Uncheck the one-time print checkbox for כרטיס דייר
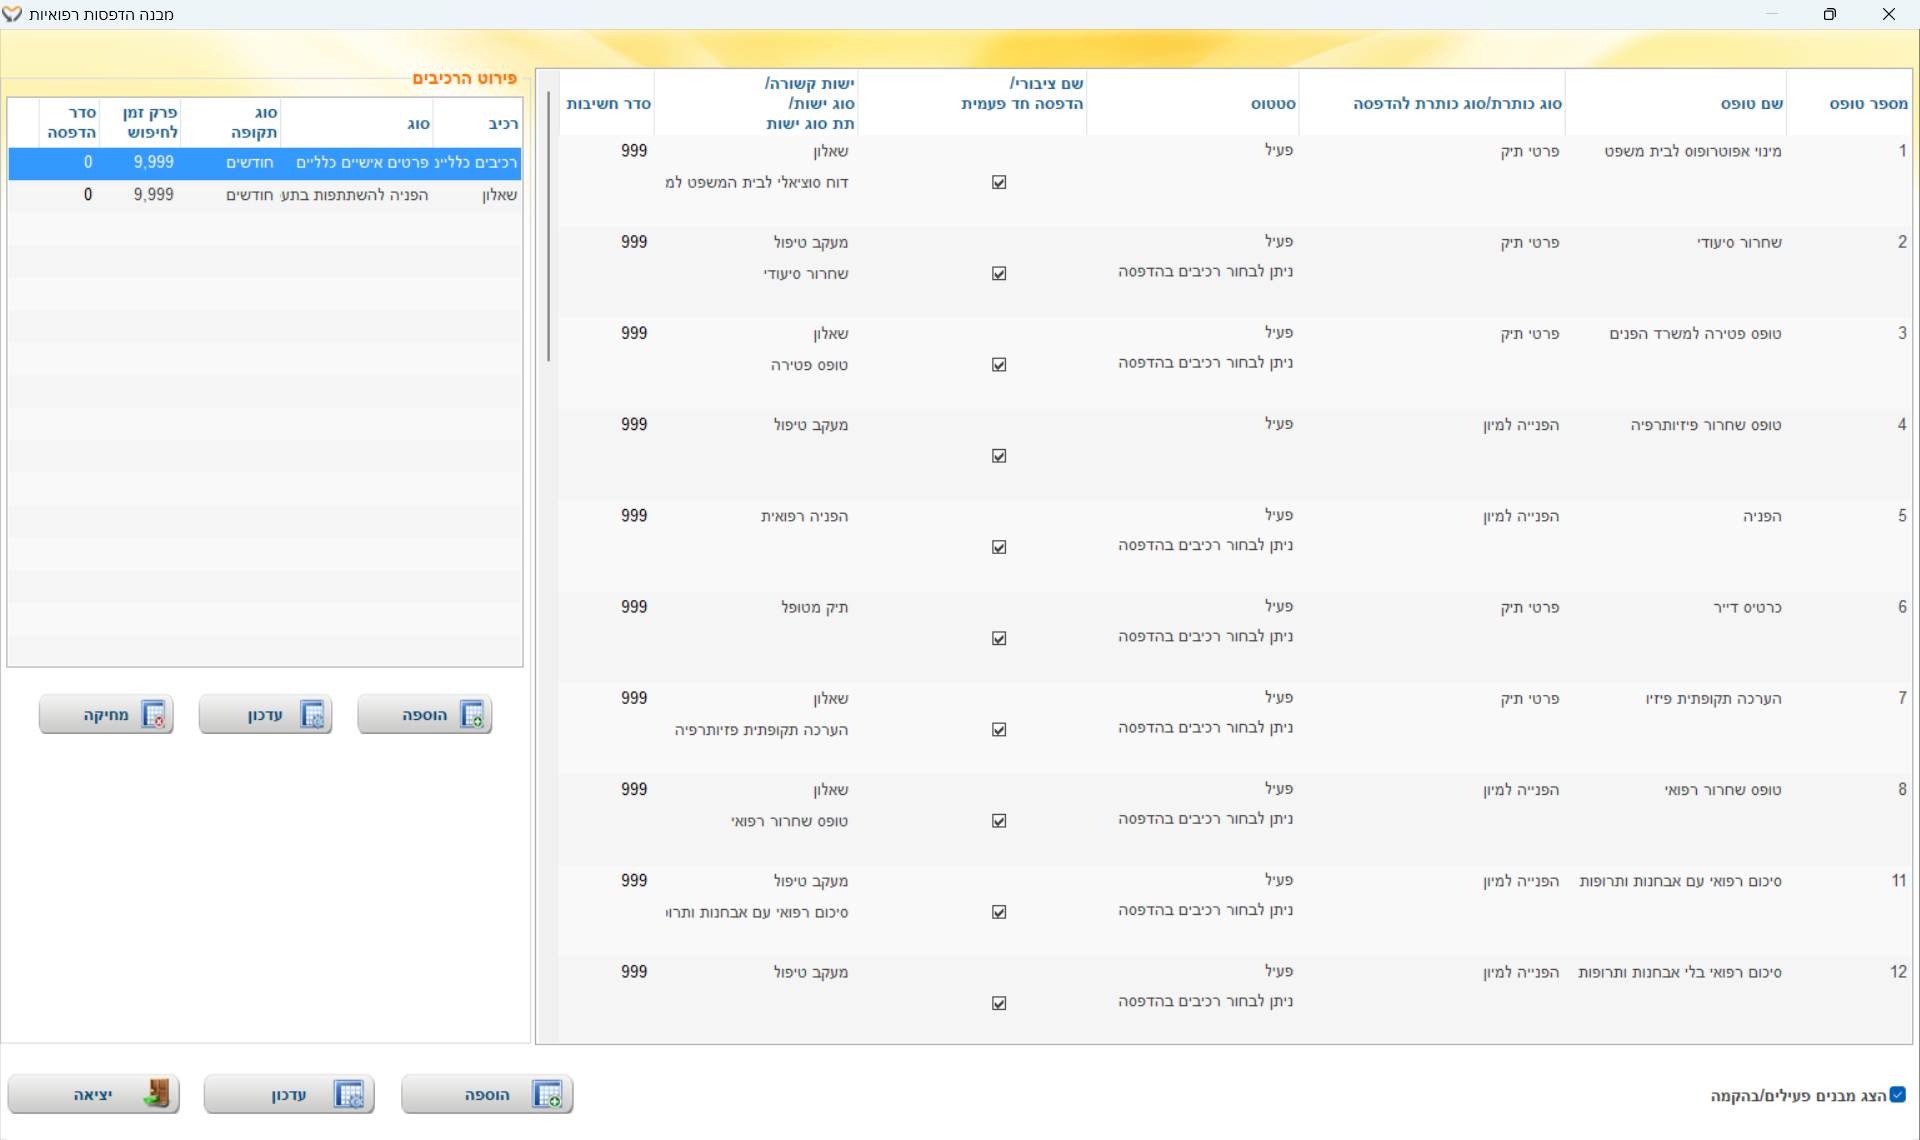Image resolution: width=1920 pixels, height=1140 pixels. point(999,638)
